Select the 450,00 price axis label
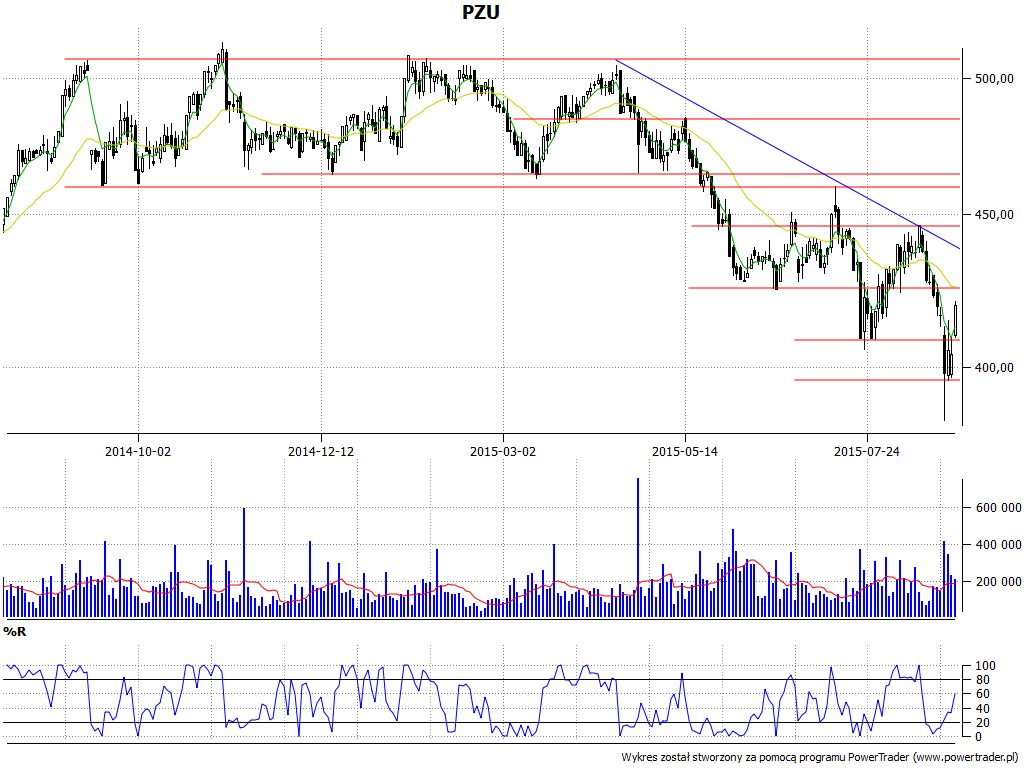1024x768 pixels. pos(994,214)
